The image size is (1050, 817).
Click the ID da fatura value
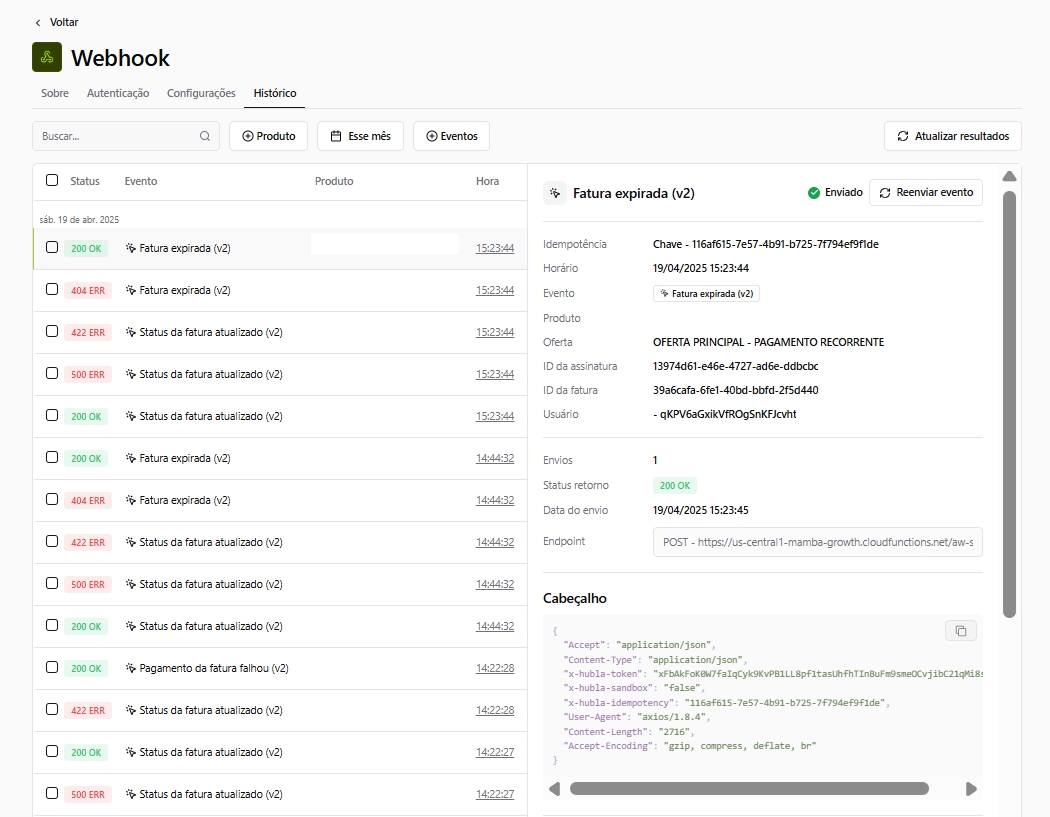coord(735,390)
